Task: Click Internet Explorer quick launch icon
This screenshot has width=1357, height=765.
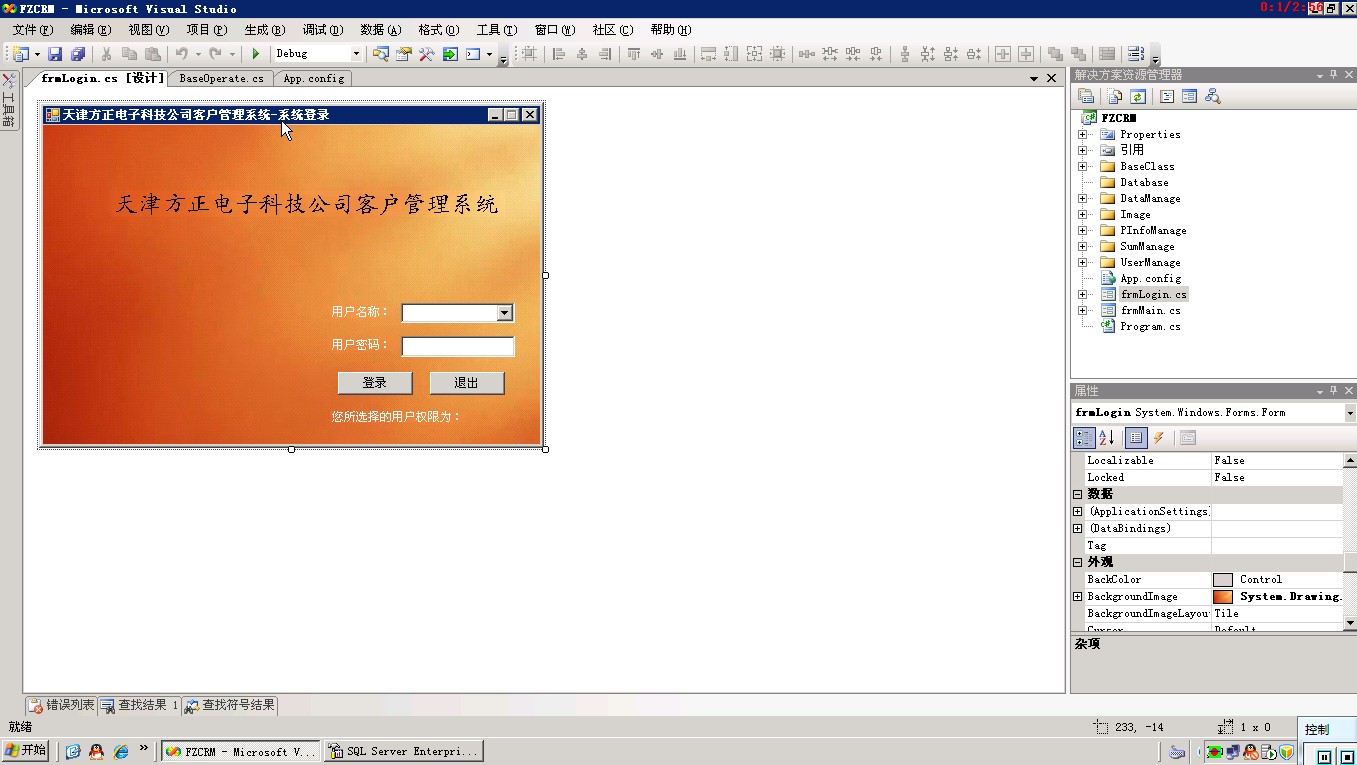Action: [121, 751]
